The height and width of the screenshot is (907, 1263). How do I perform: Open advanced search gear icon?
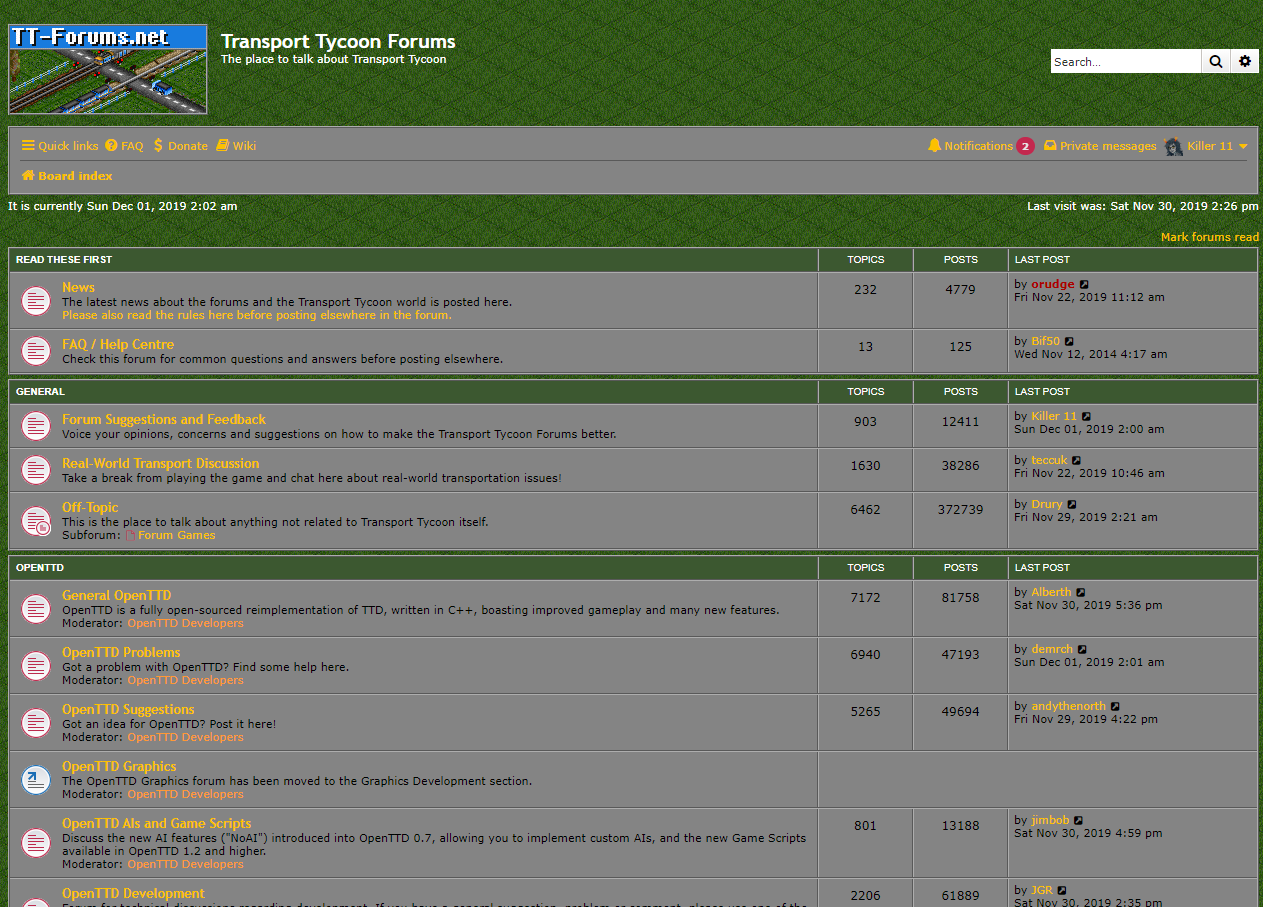[1244, 61]
